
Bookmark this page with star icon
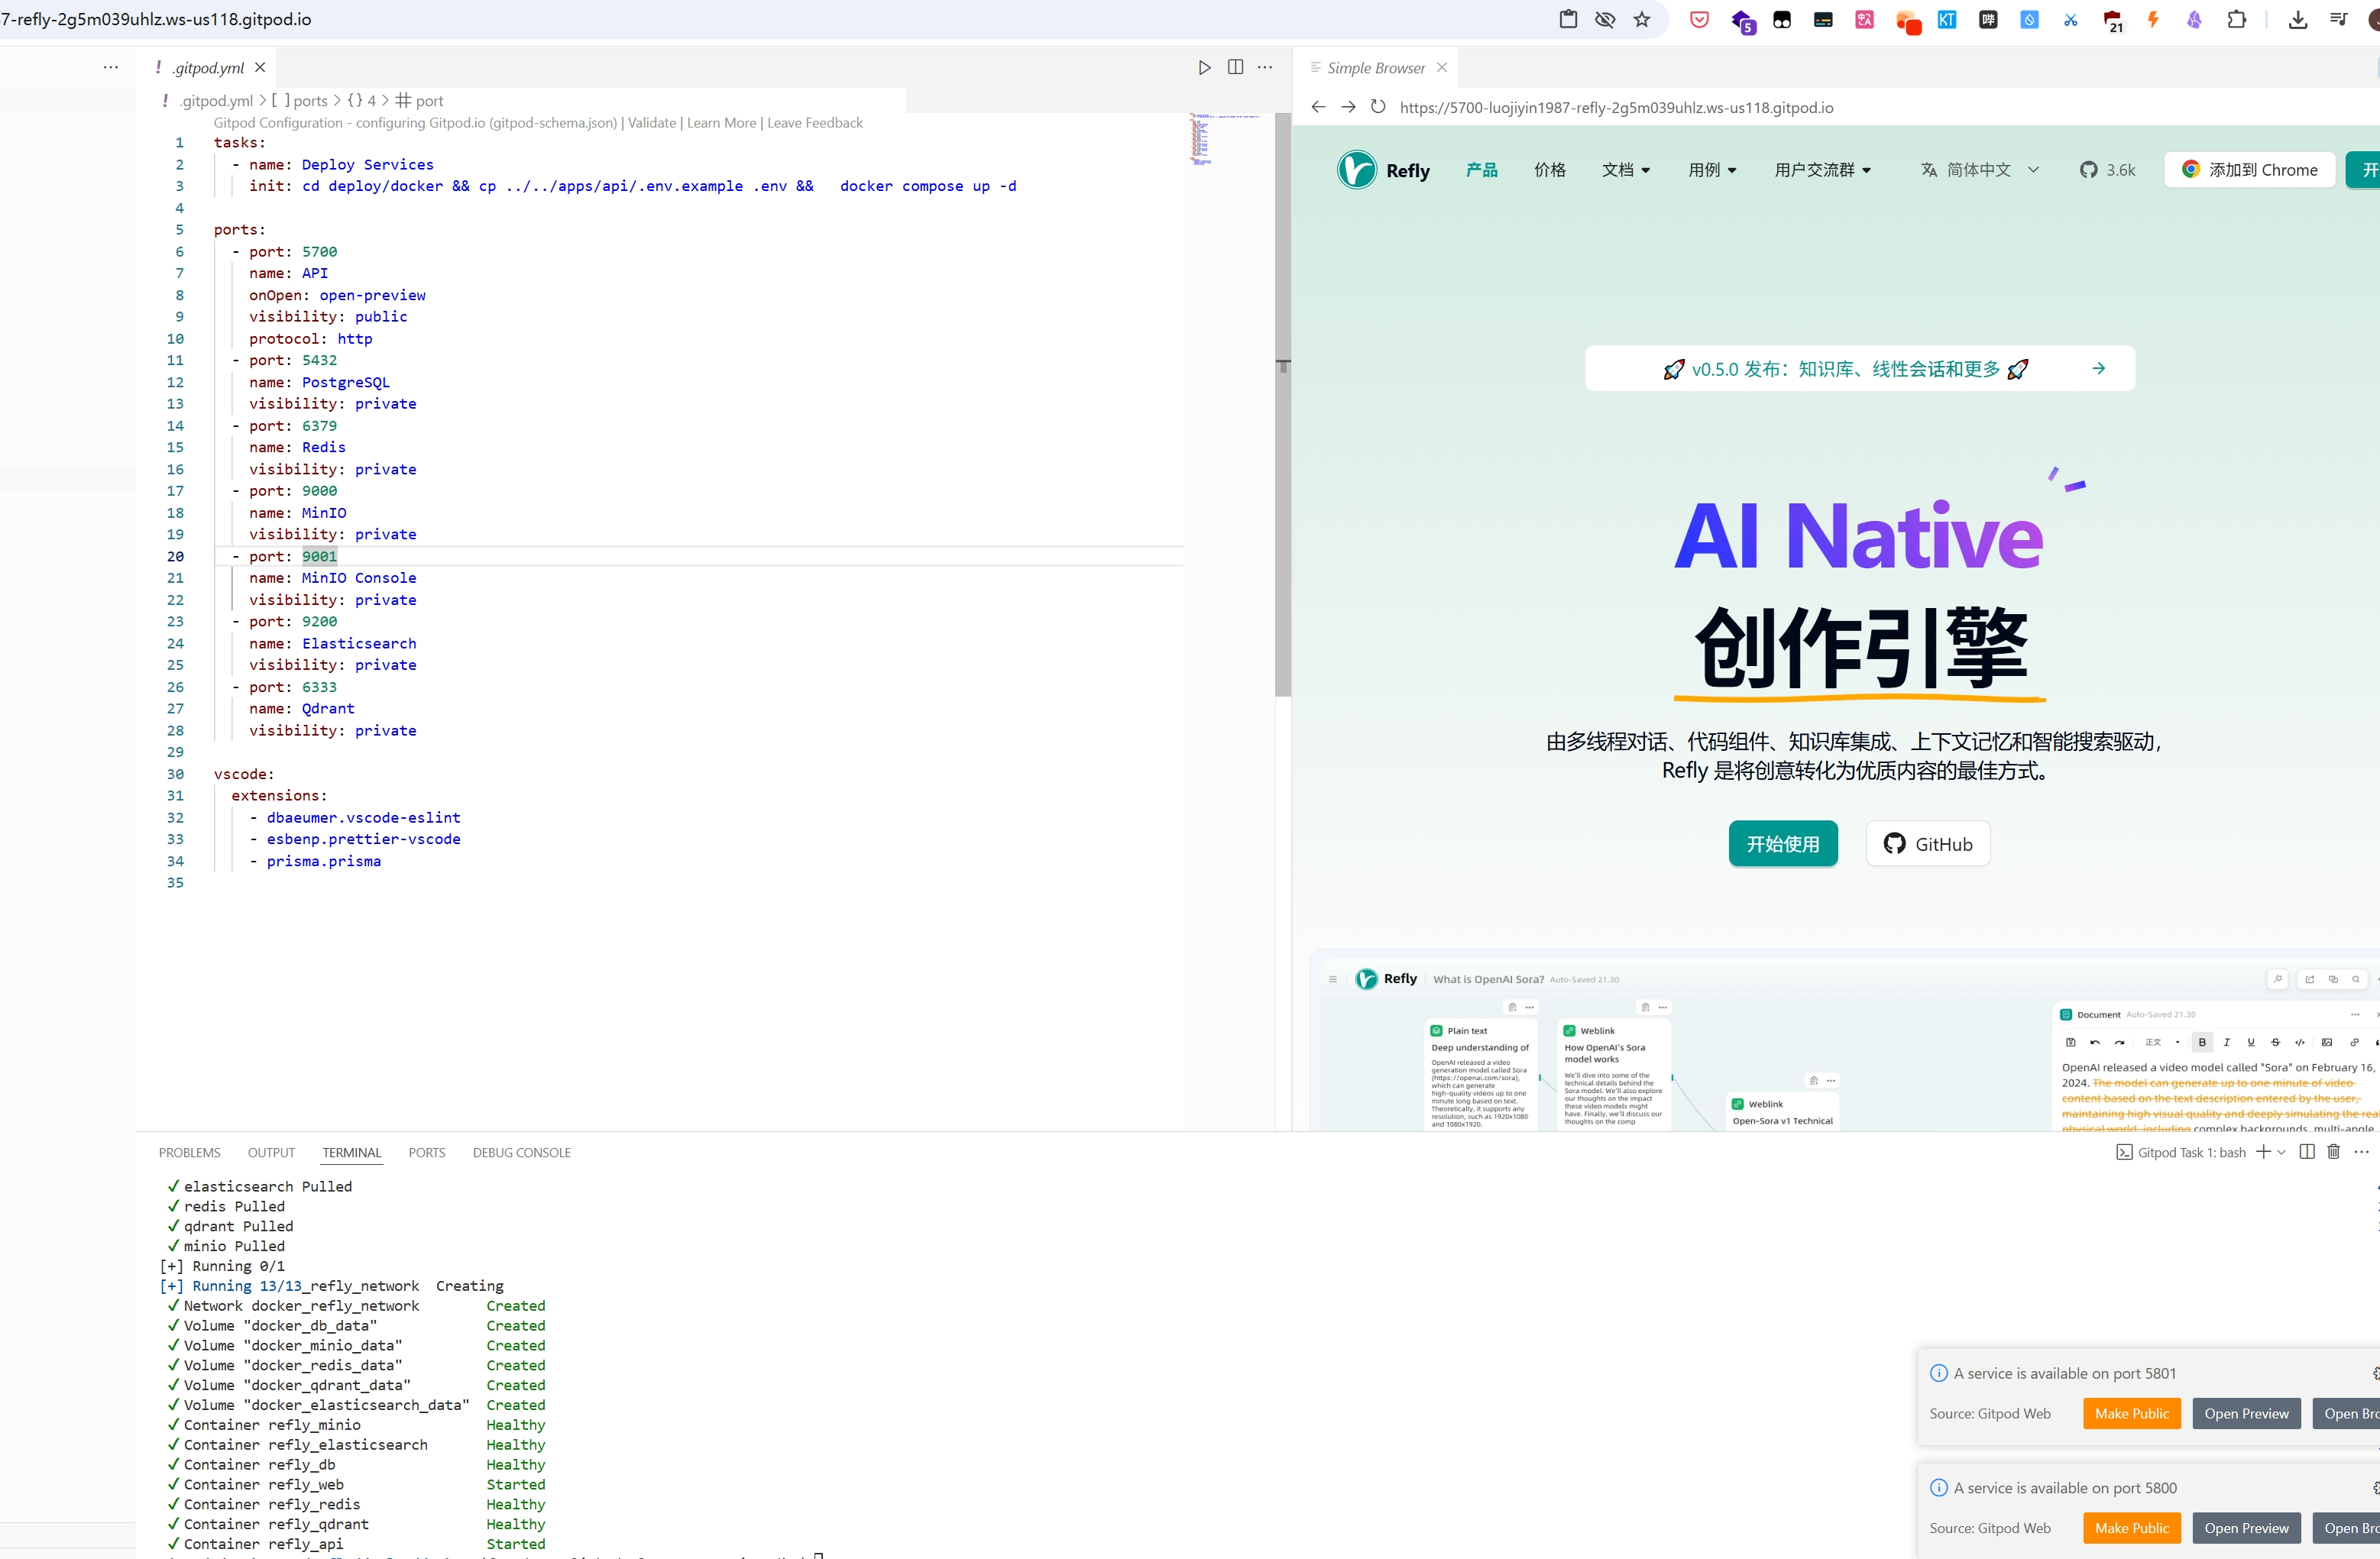pyautogui.click(x=1642, y=19)
